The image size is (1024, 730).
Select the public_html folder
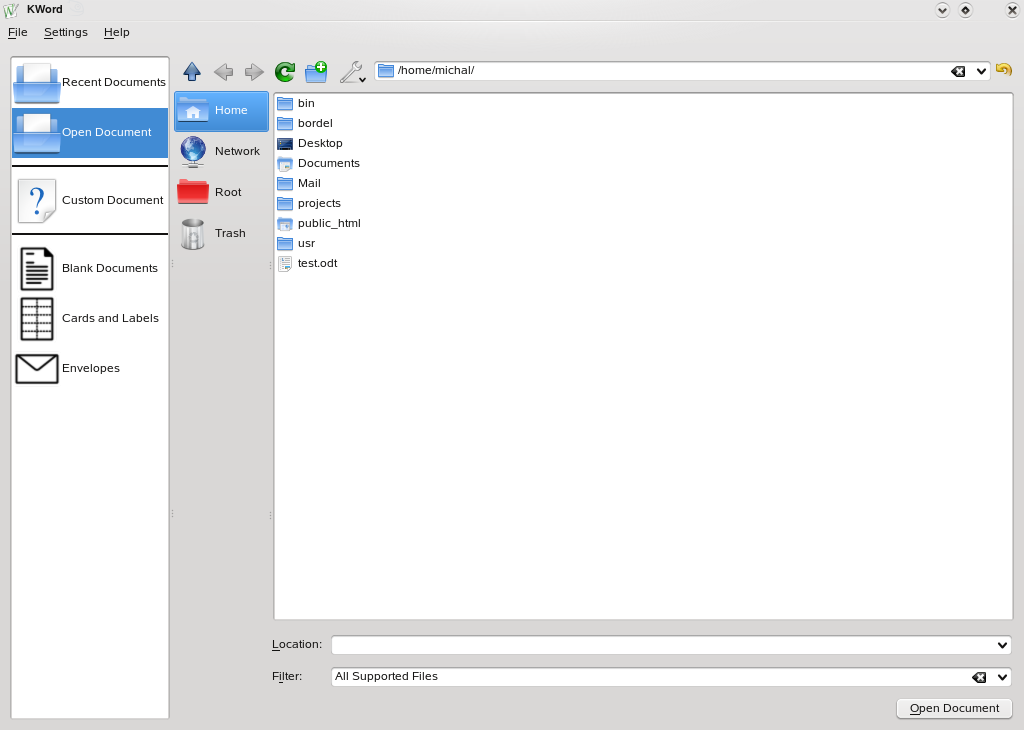pyautogui.click(x=319, y=223)
